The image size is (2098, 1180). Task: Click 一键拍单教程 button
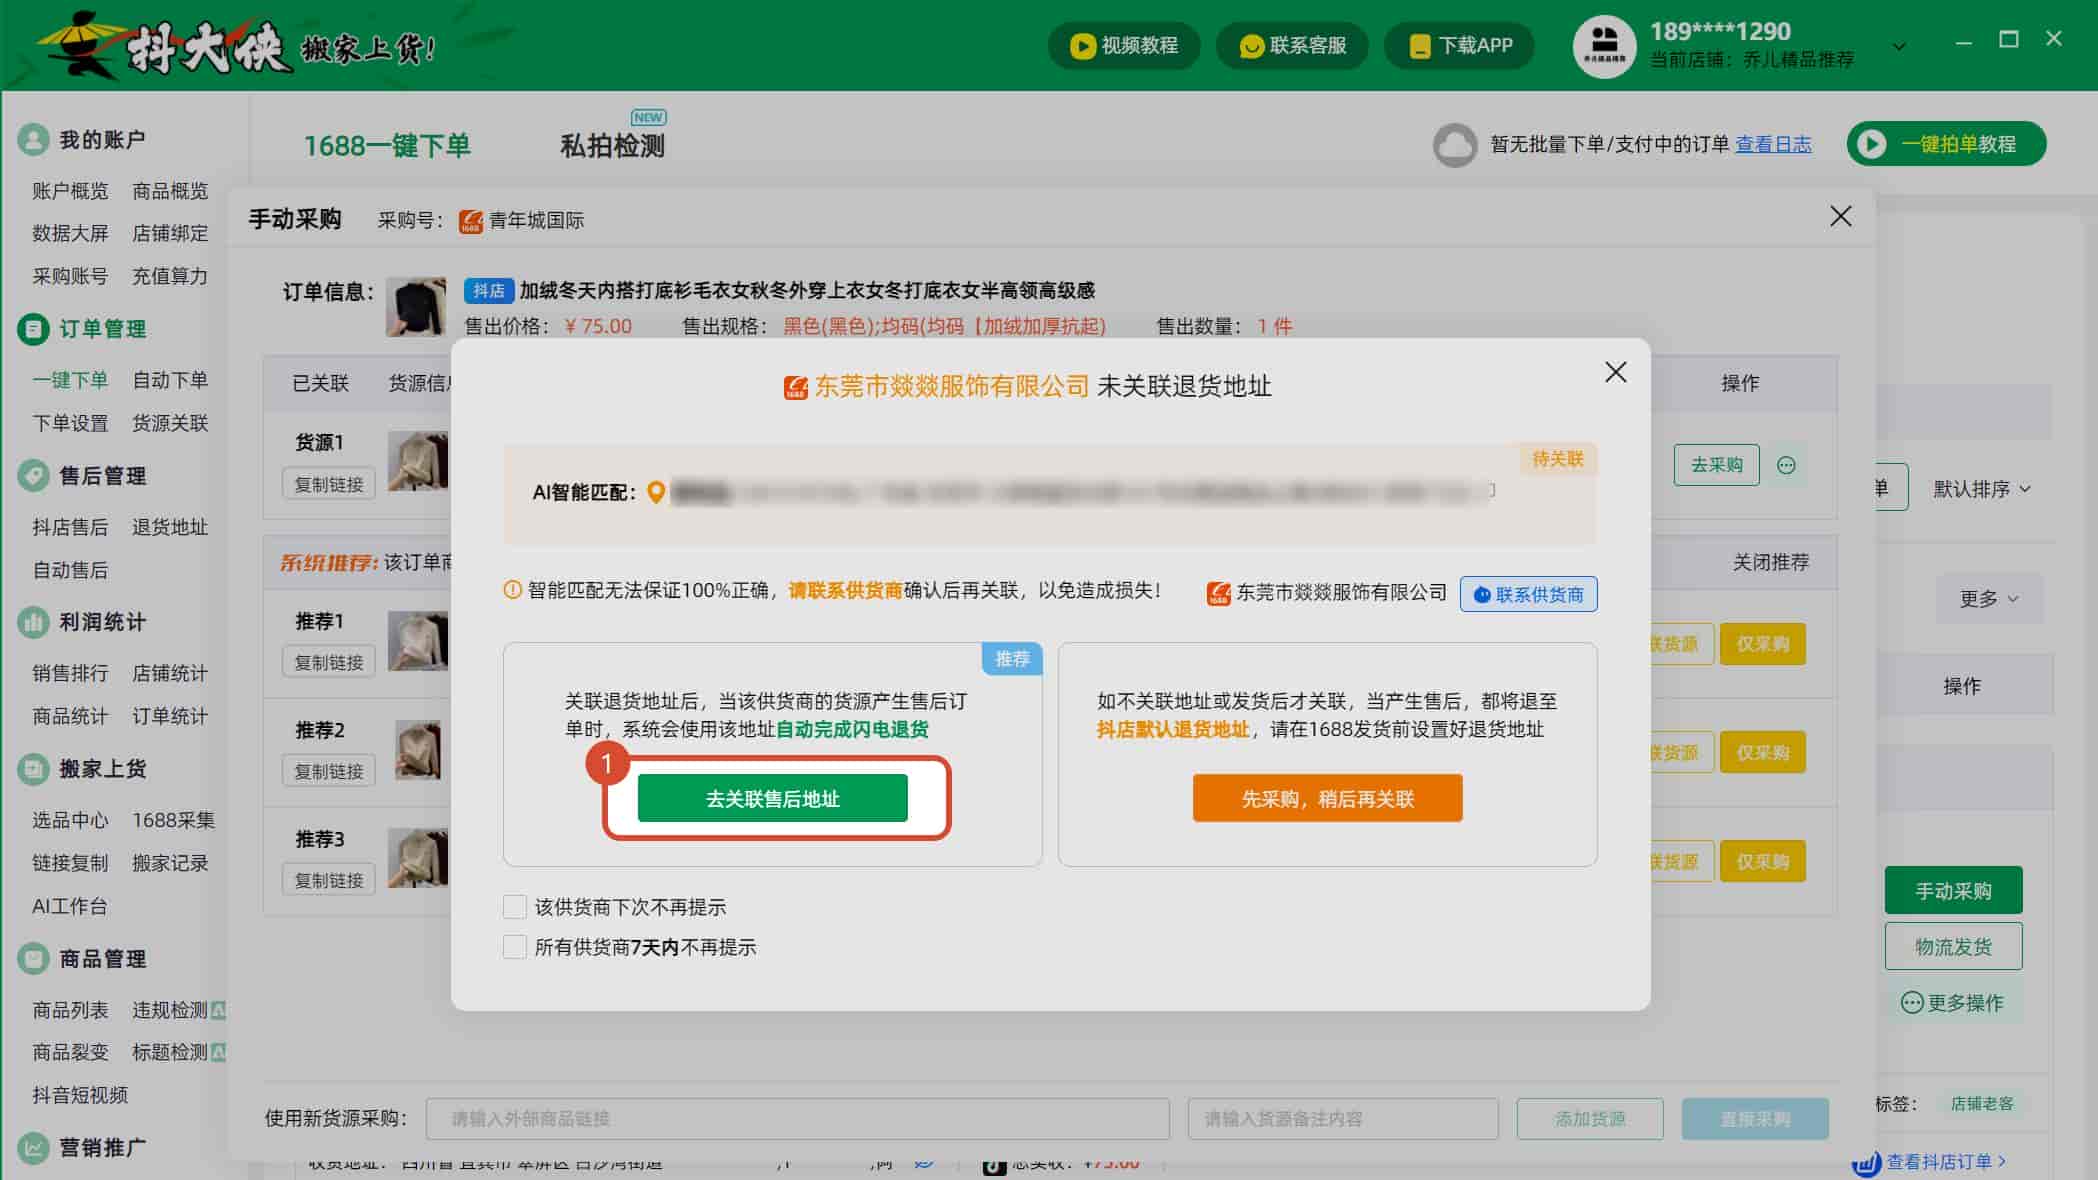click(1946, 144)
